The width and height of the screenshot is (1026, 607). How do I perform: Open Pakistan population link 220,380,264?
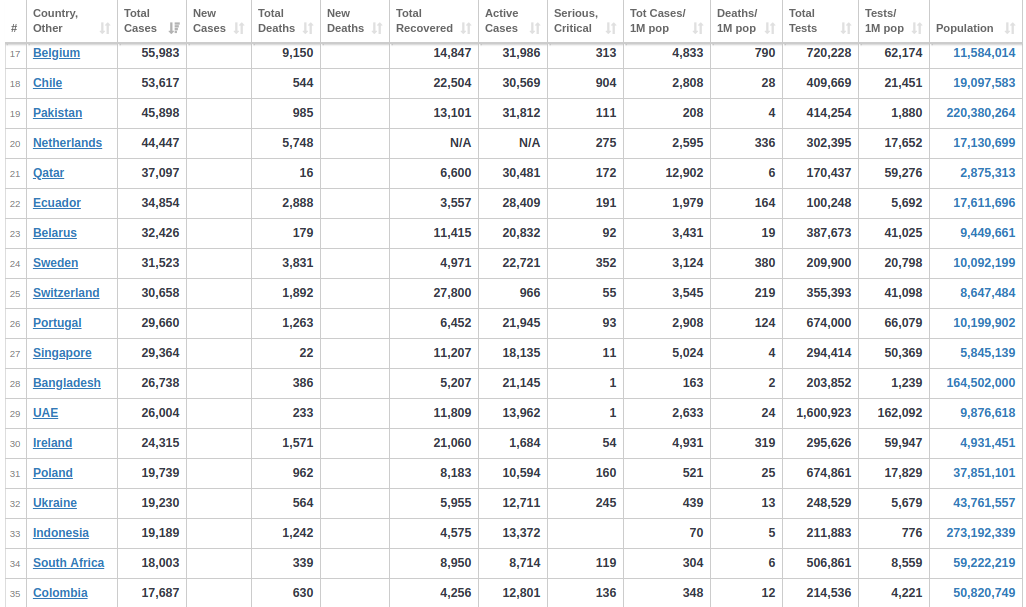pos(981,113)
